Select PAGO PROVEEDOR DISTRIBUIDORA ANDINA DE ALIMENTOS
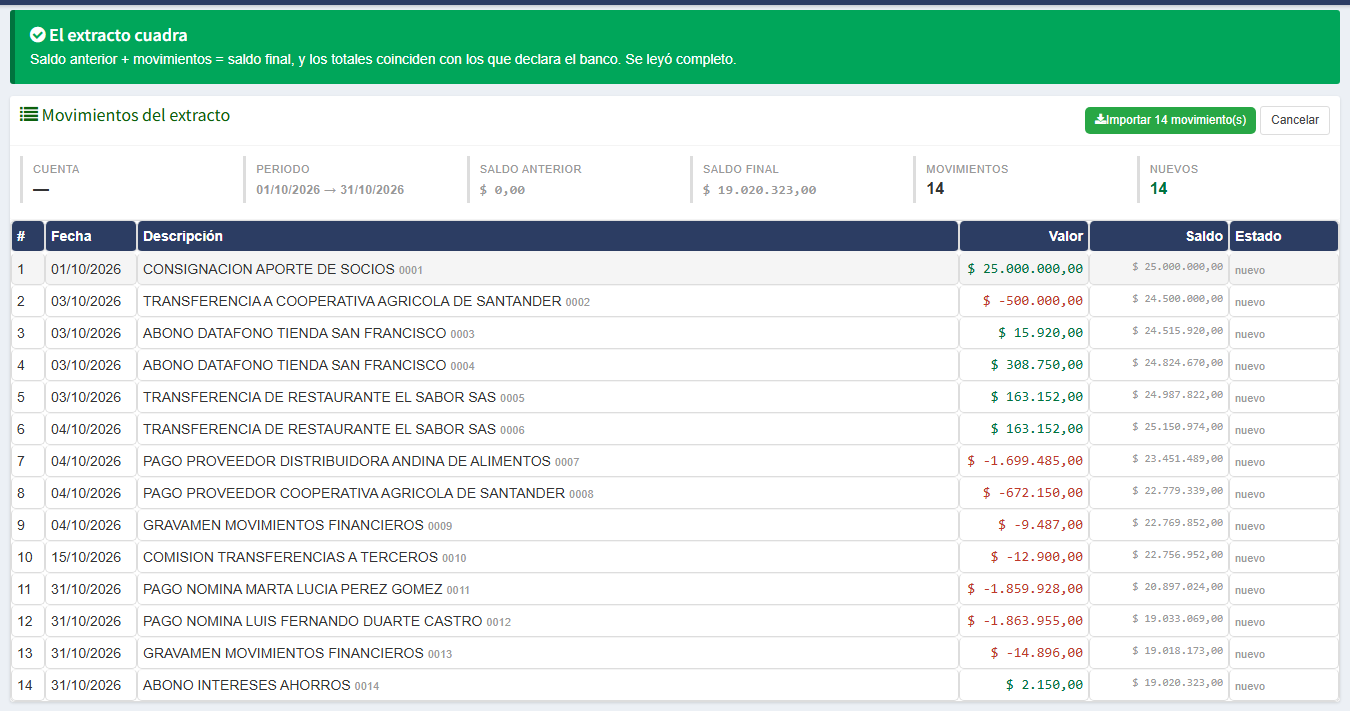The height and width of the screenshot is (711, 1350). tap(347, 461)
